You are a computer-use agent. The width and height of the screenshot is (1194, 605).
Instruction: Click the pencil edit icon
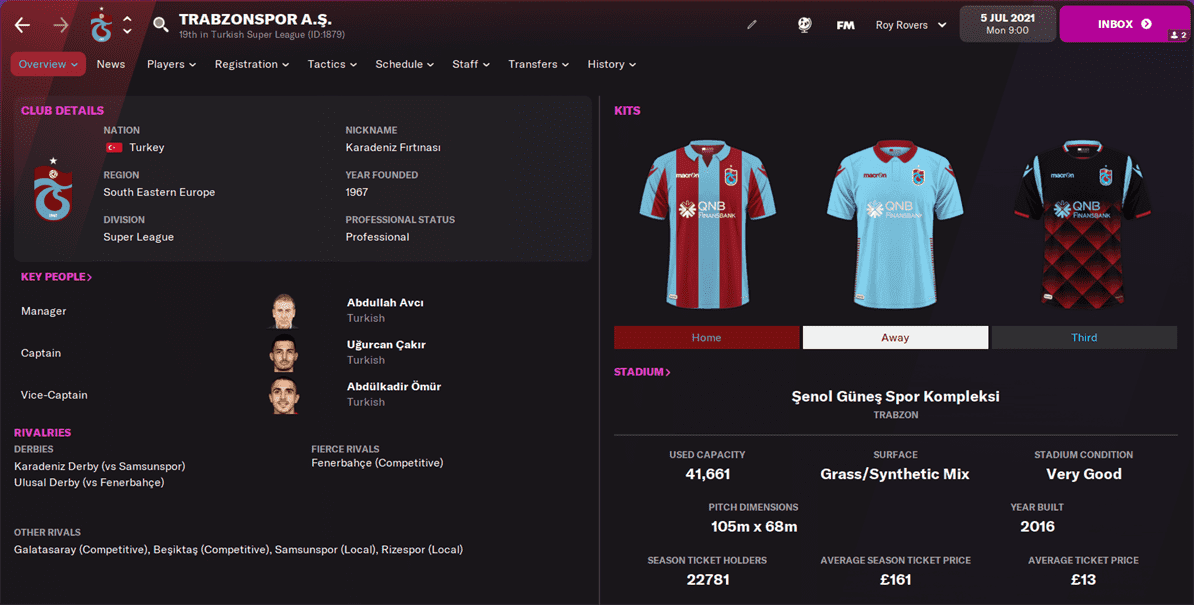[x=752, y=24]
